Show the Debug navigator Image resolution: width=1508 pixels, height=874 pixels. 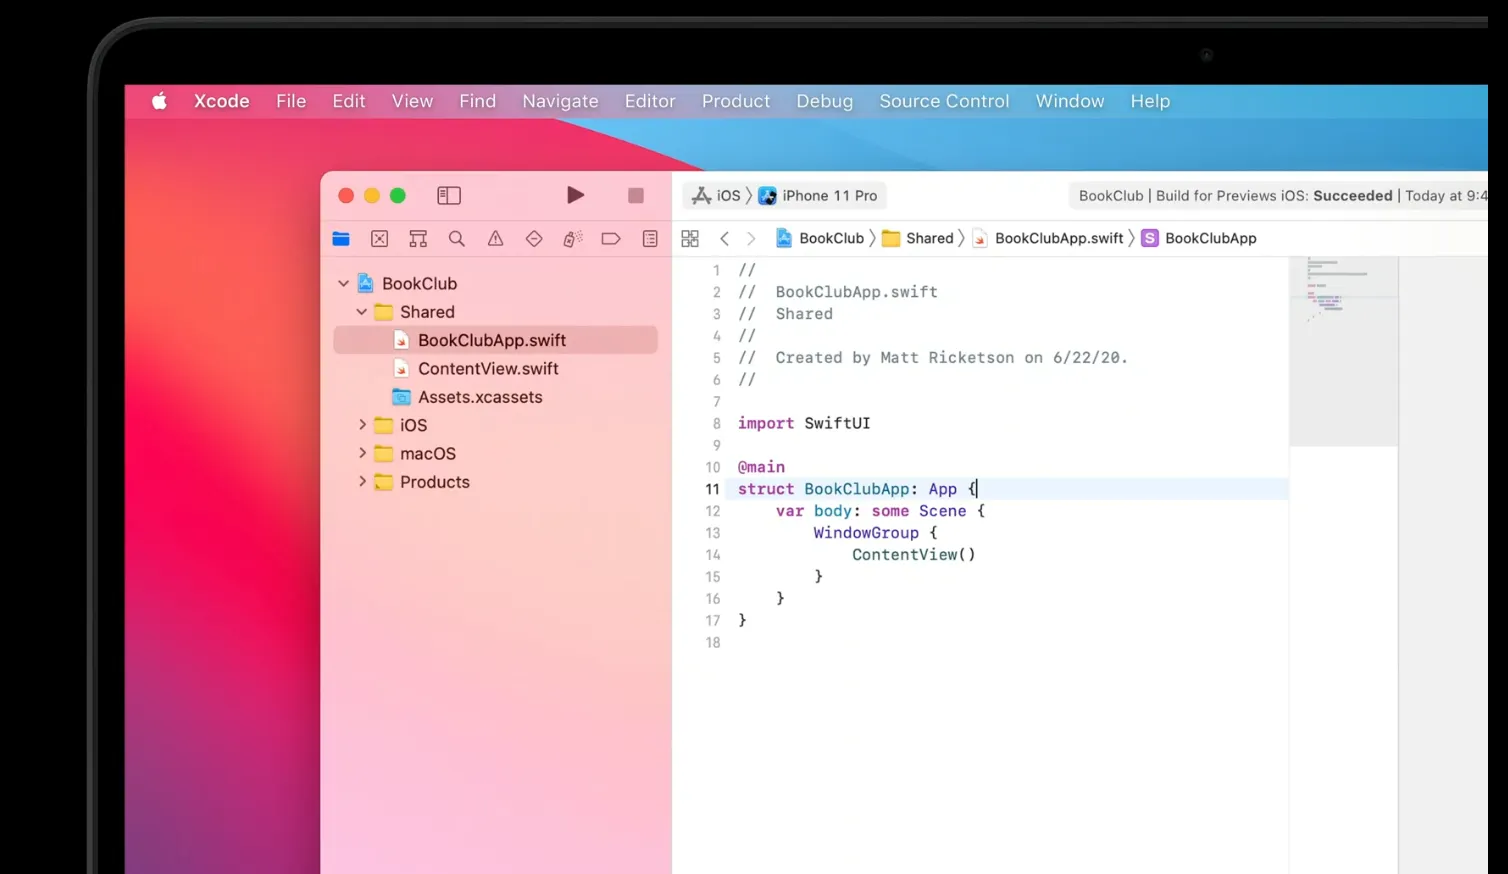click(572, 239)
